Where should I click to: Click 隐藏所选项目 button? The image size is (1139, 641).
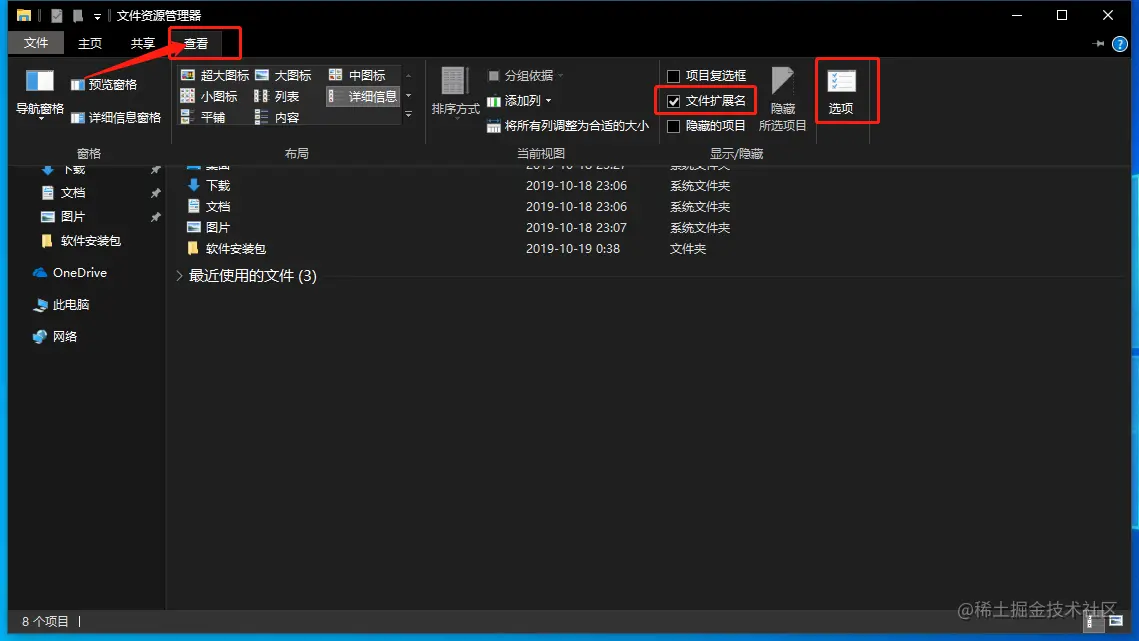(x=782, y=100)
